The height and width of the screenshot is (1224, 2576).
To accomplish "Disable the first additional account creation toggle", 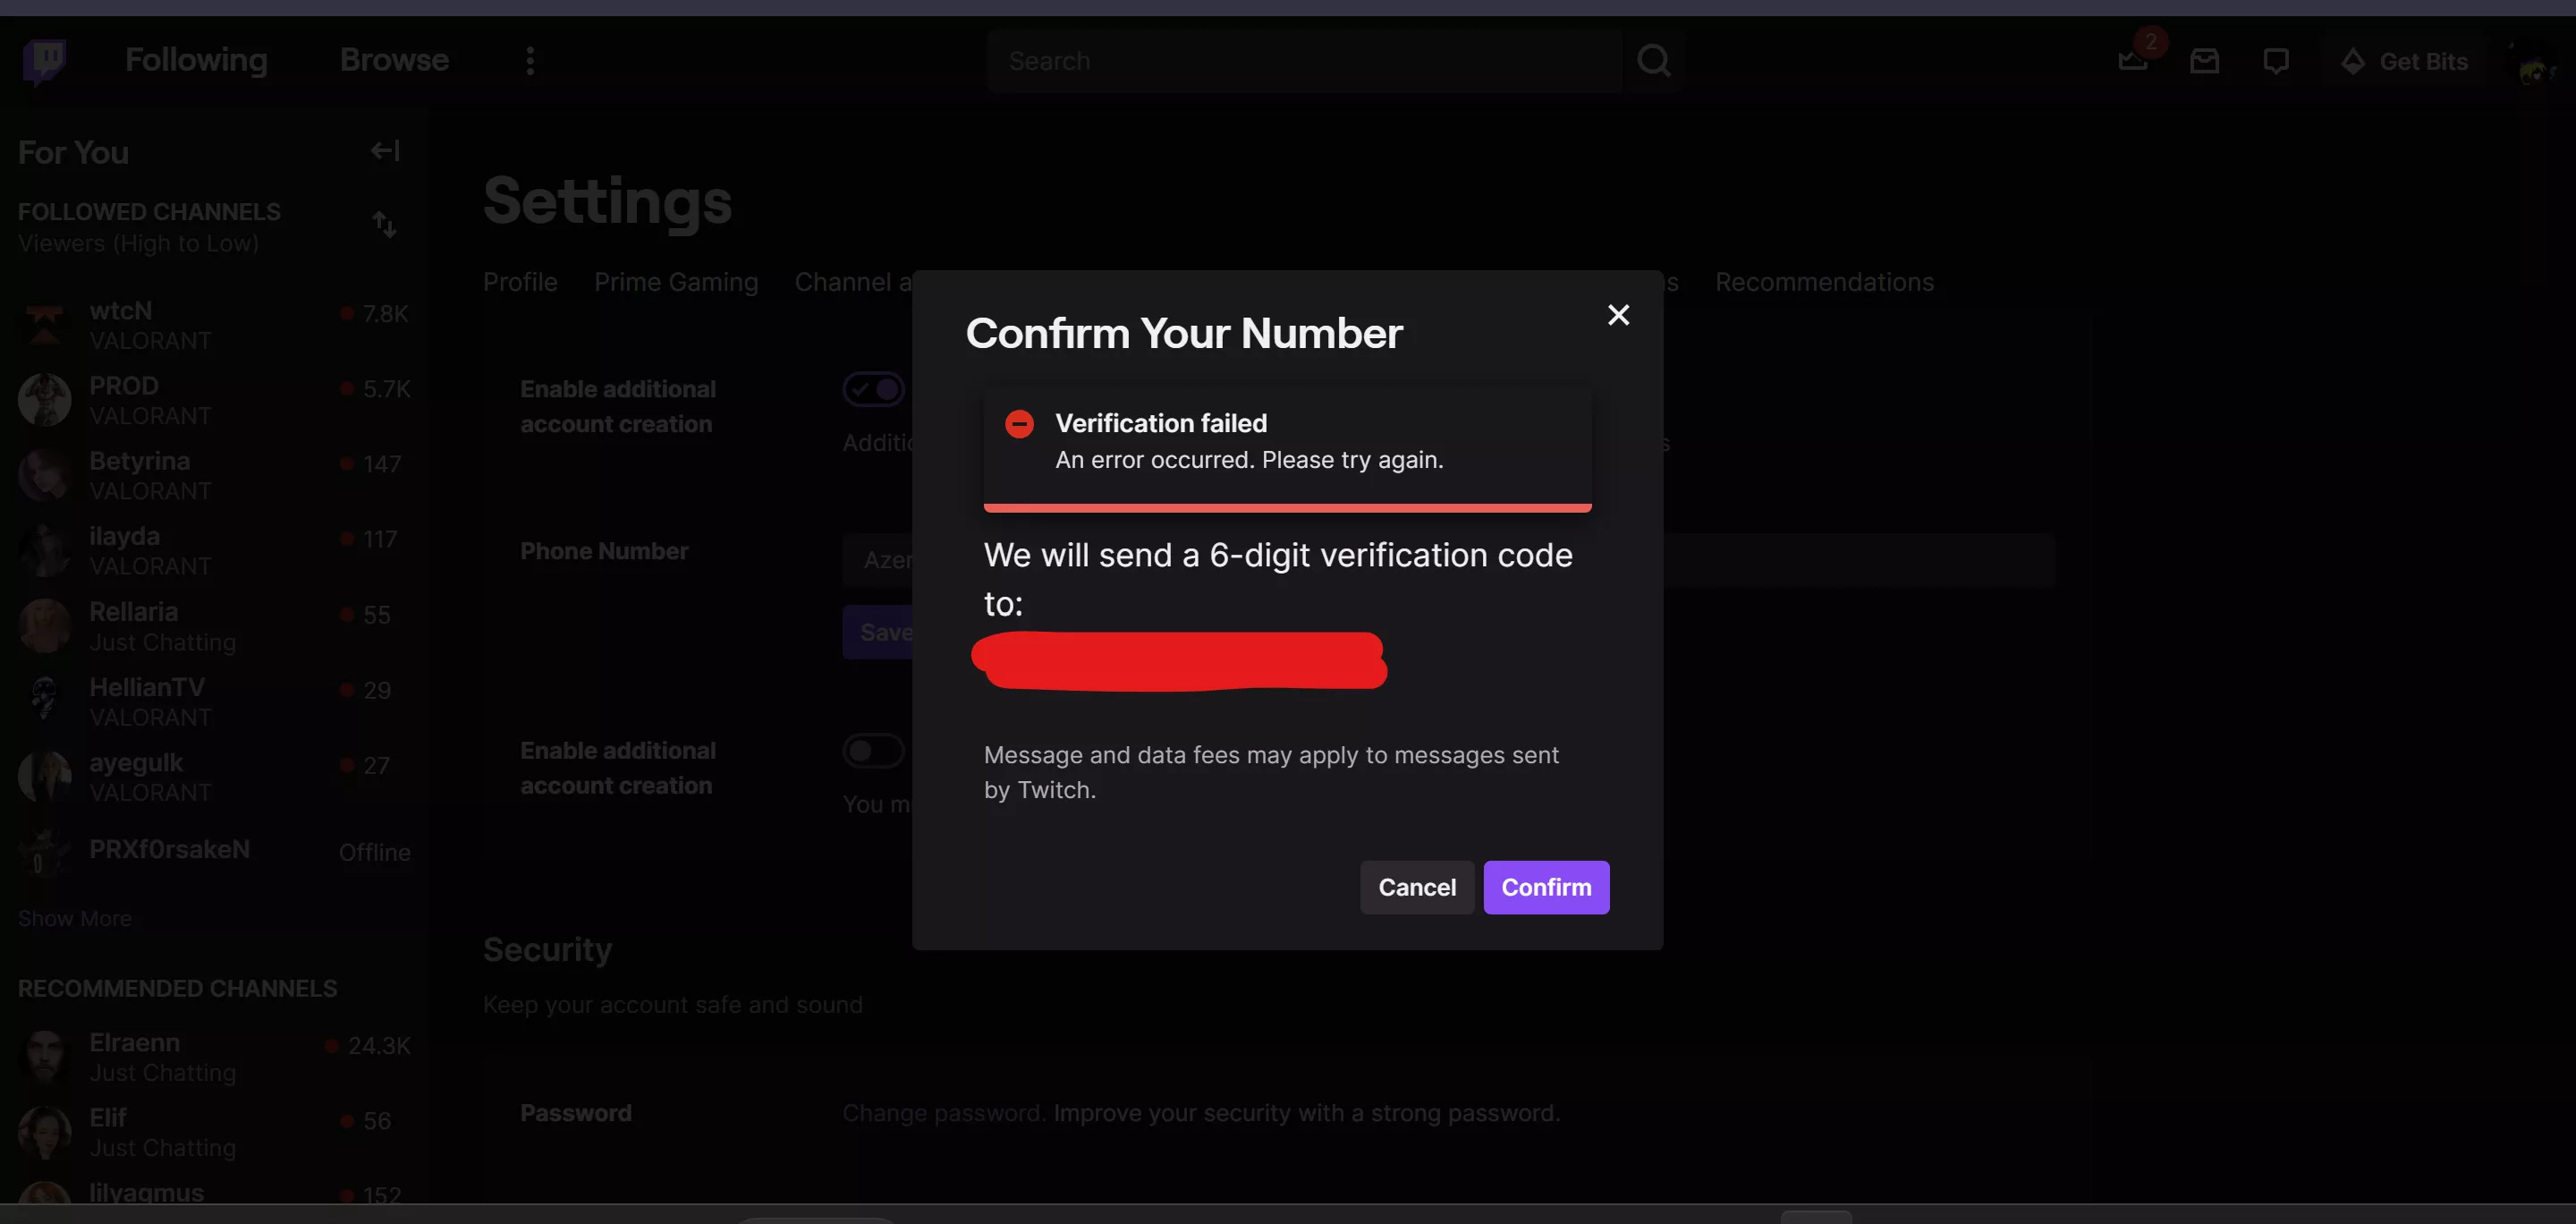I will click(872, 389).
